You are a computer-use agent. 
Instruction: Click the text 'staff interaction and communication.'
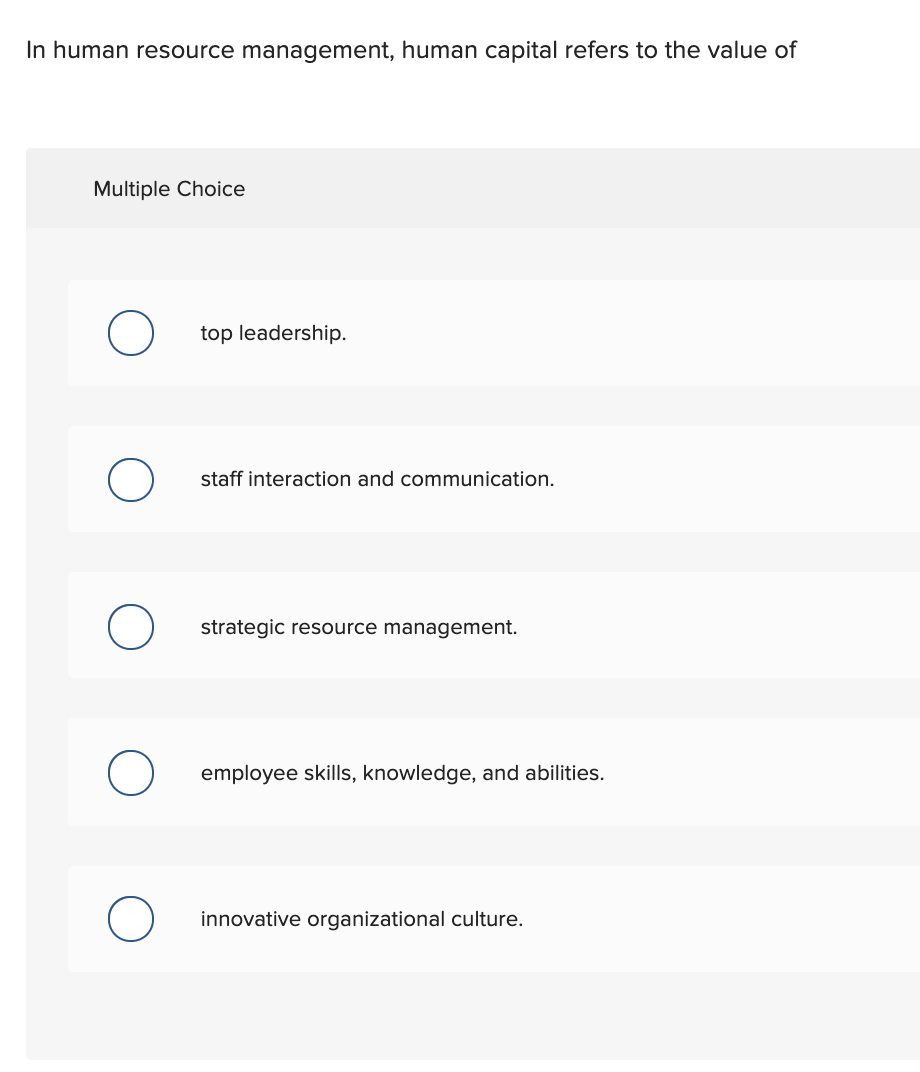(x=377, y=479)
